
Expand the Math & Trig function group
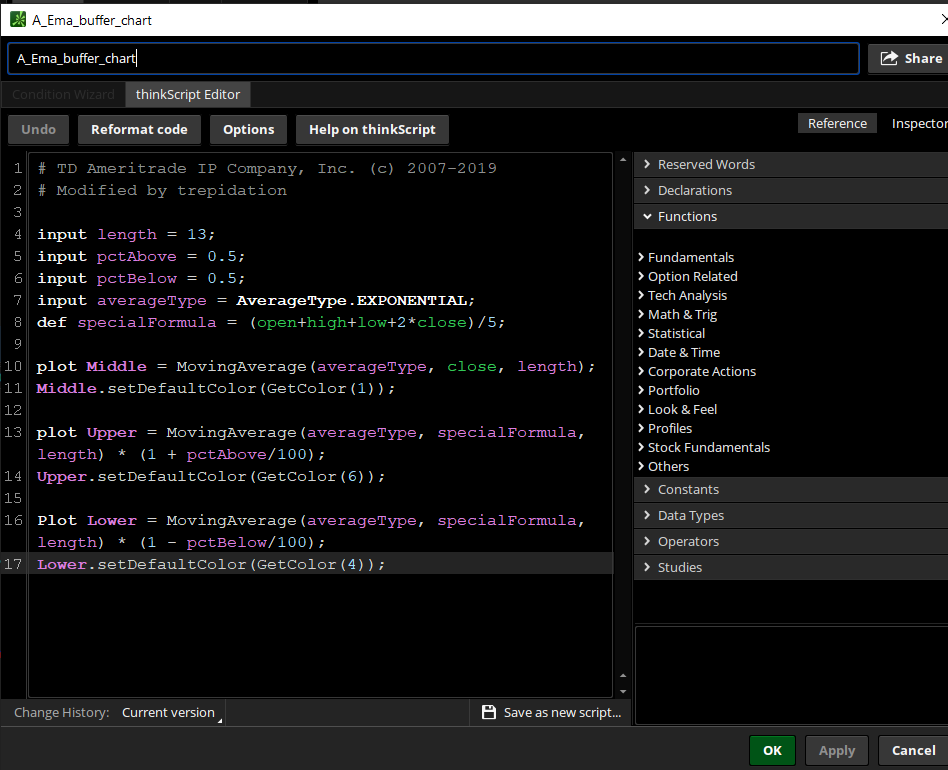point(677,314)
